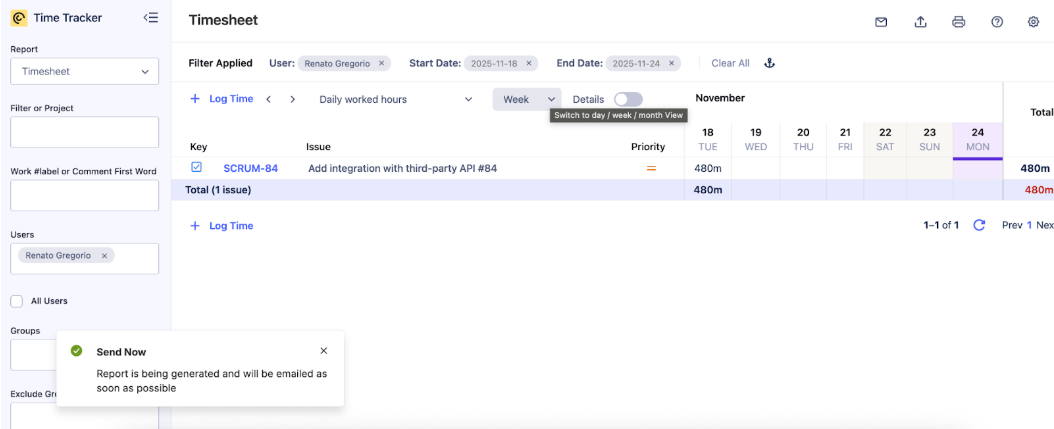Click the export upload icon
This screenshot has width=1054, height=429.
click(920, 22)
